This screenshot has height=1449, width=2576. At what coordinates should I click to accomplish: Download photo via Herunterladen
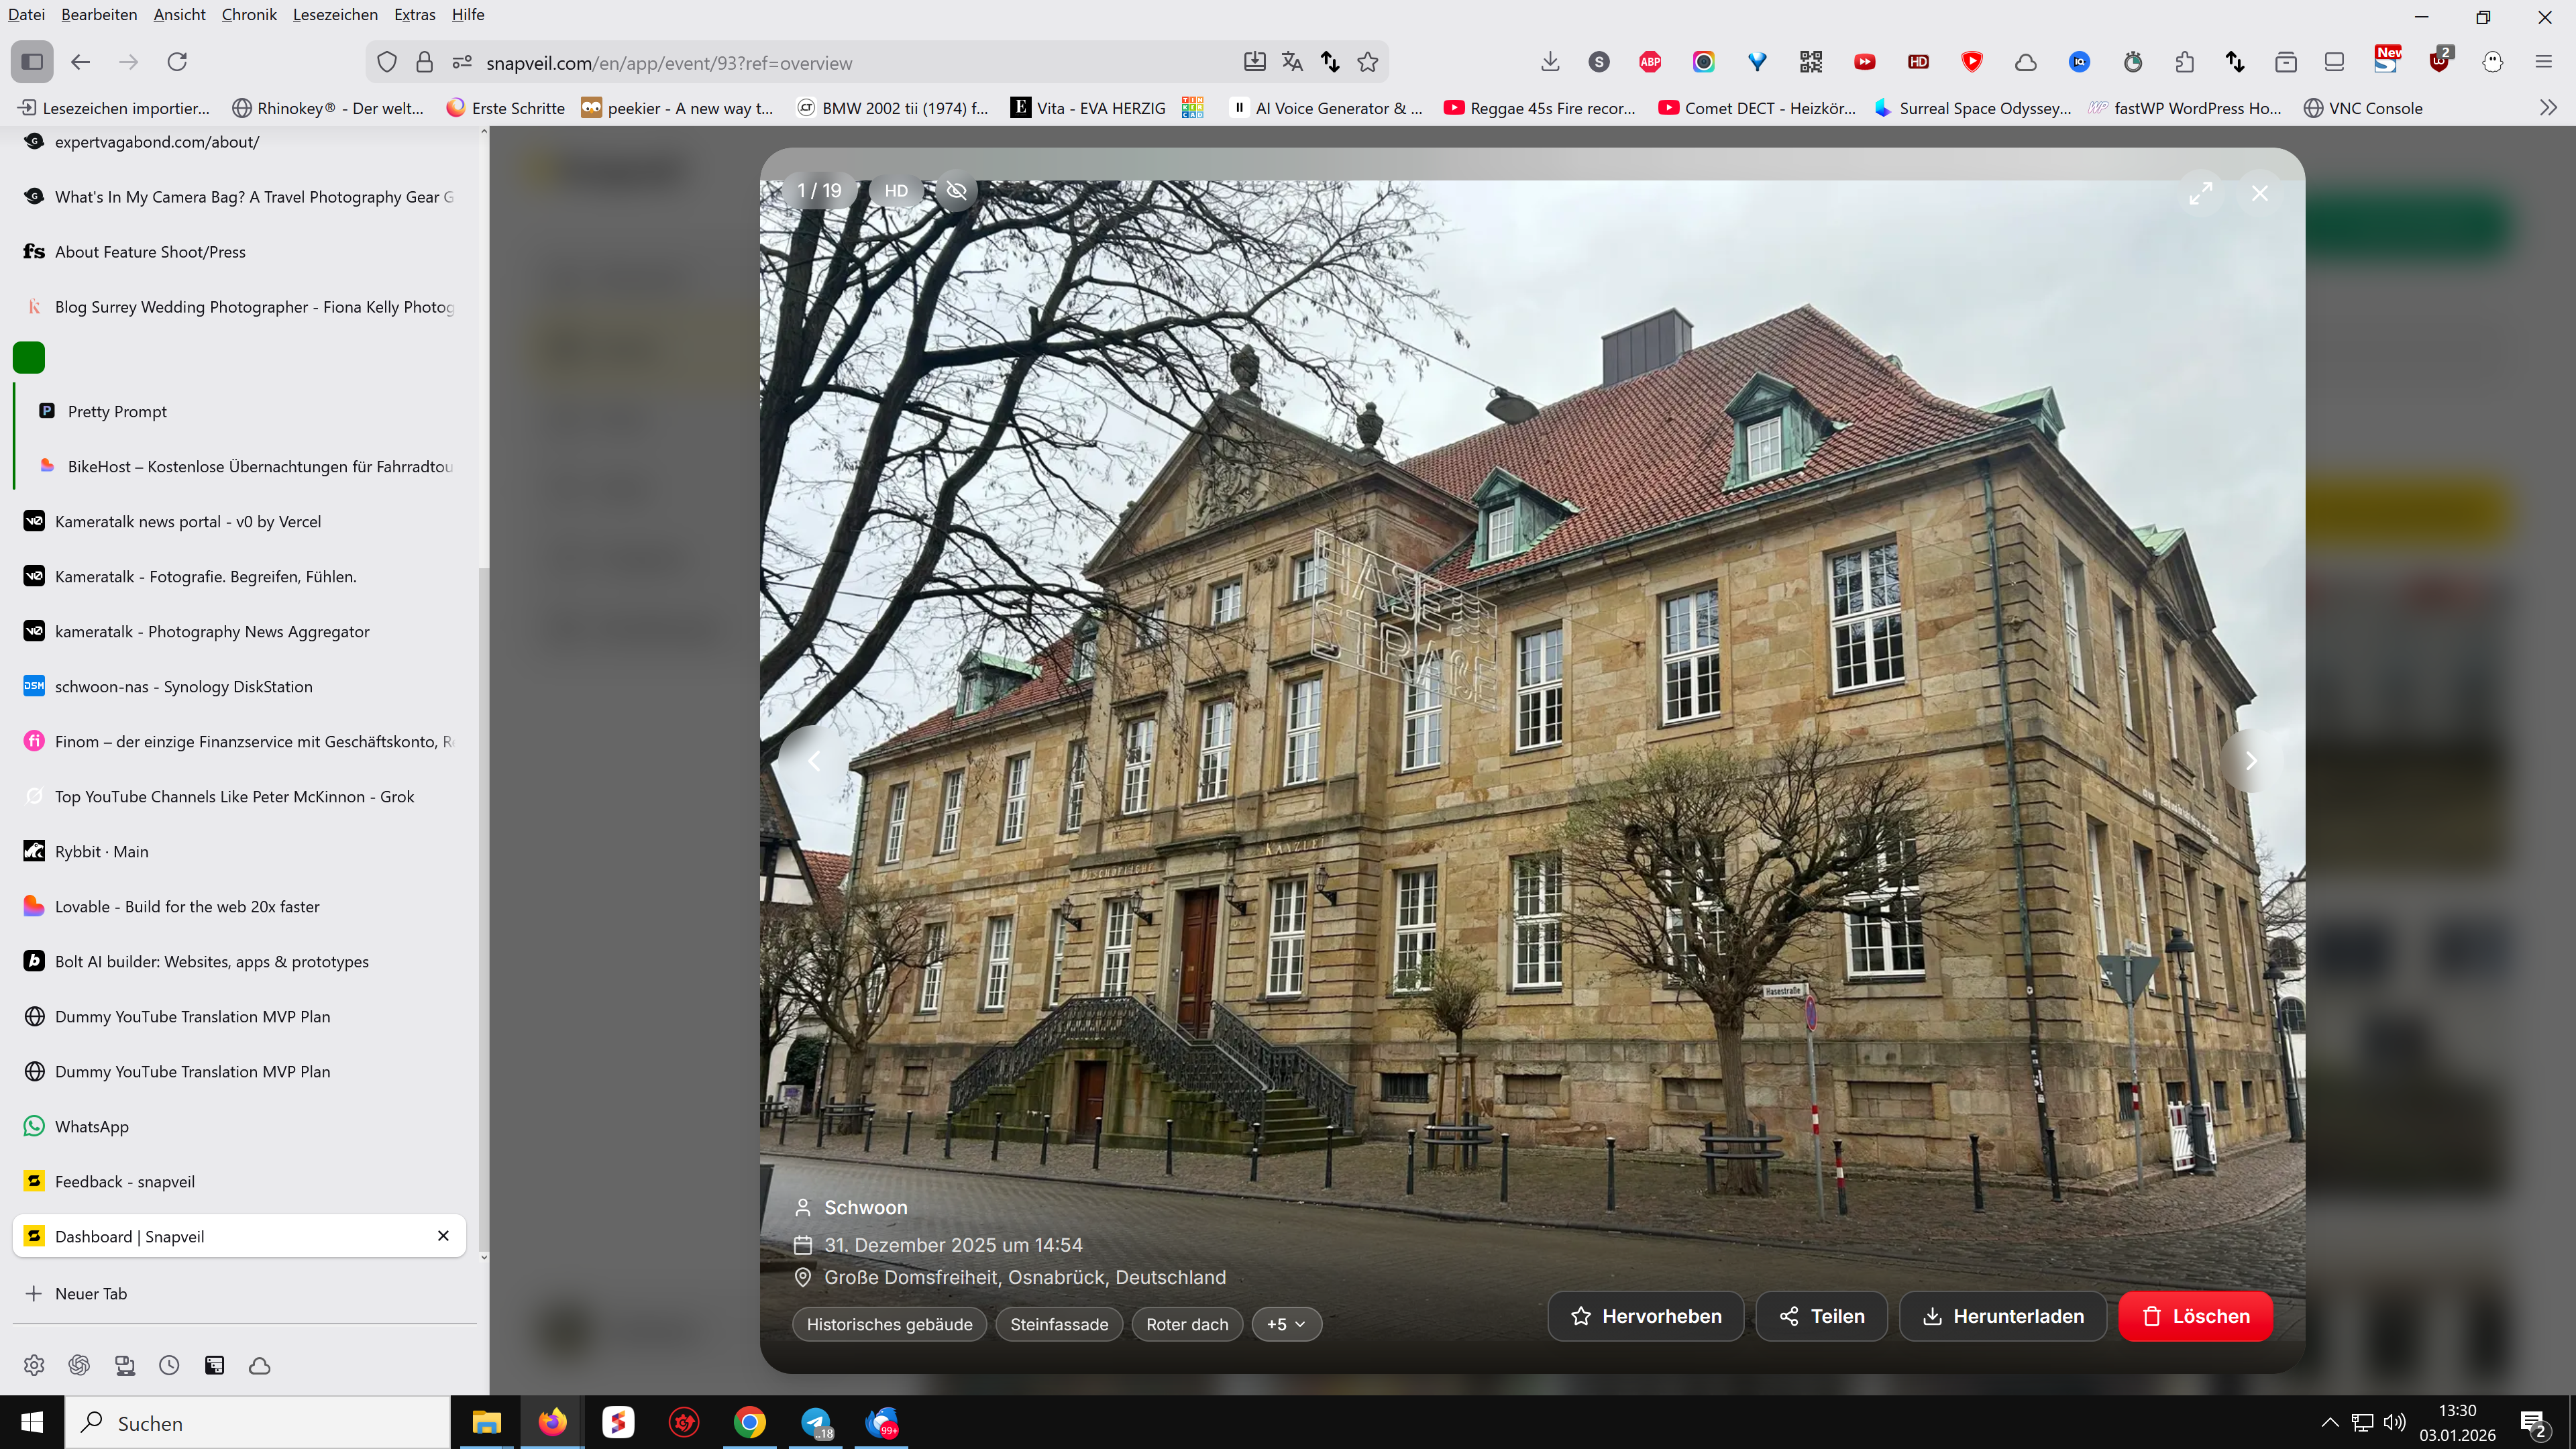(2003, 1316)
